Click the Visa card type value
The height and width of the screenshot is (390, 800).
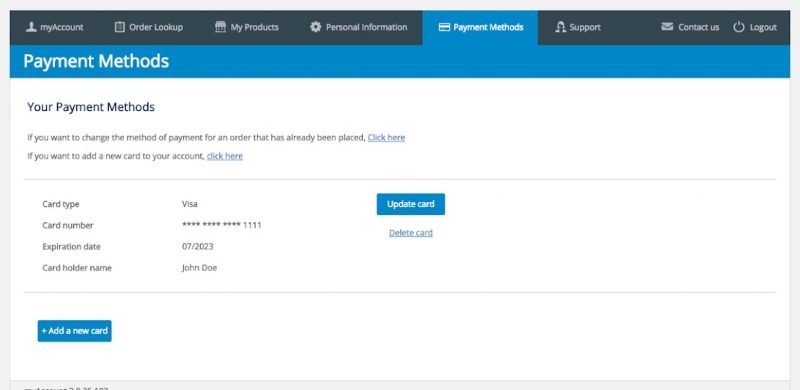click(190, 204)
